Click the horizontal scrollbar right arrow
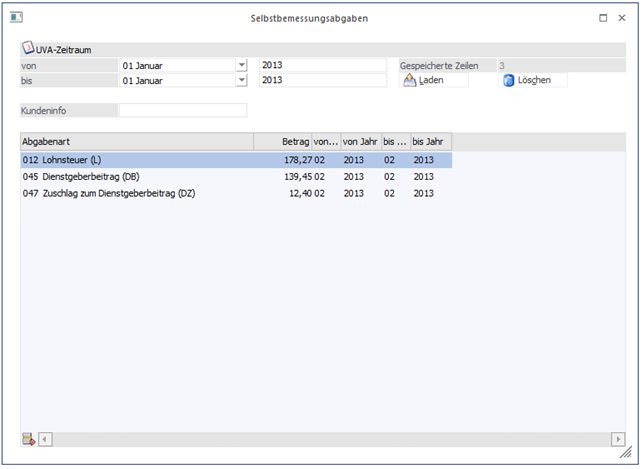The image size is (642, 469). [619, 439]
